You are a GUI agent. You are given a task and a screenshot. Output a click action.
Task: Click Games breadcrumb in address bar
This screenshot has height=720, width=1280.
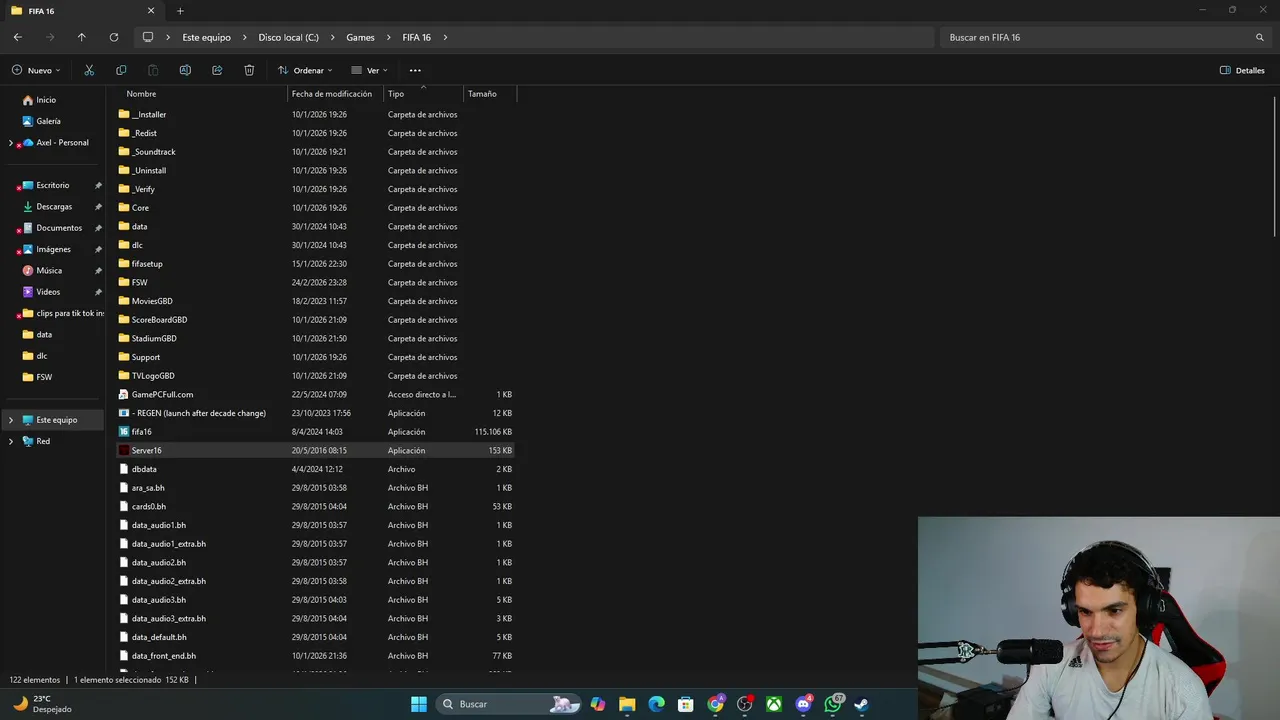tap(360, 37)
